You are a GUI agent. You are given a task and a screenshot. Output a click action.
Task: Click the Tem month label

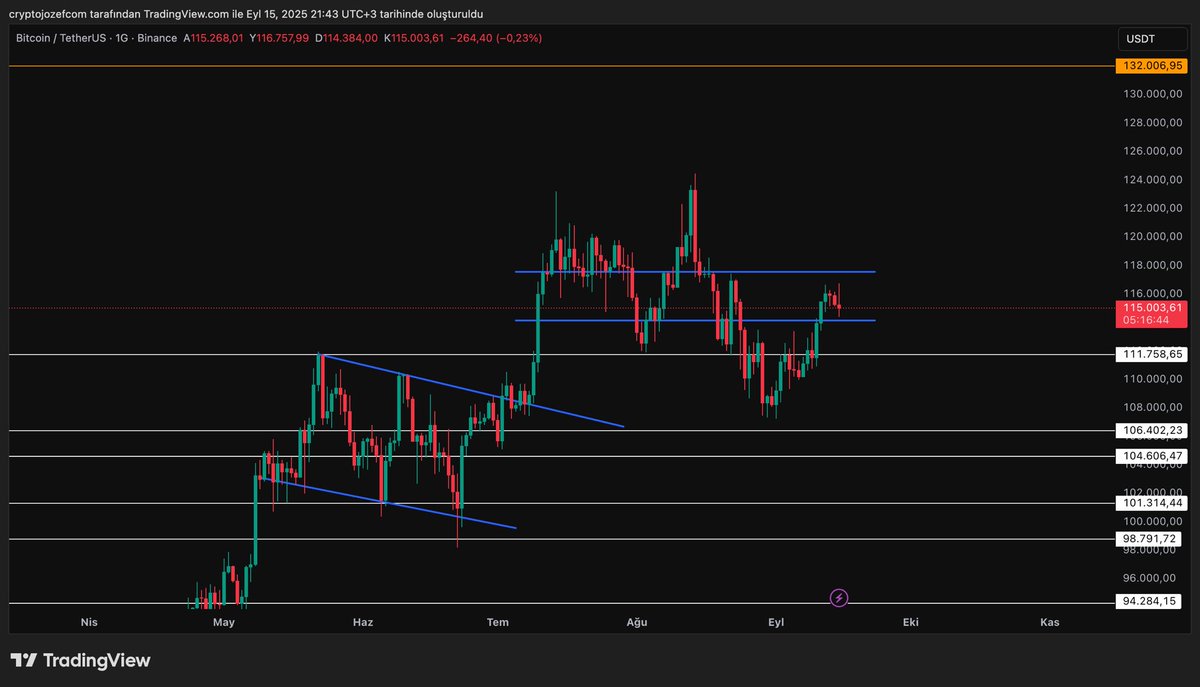tap(498, 622)
